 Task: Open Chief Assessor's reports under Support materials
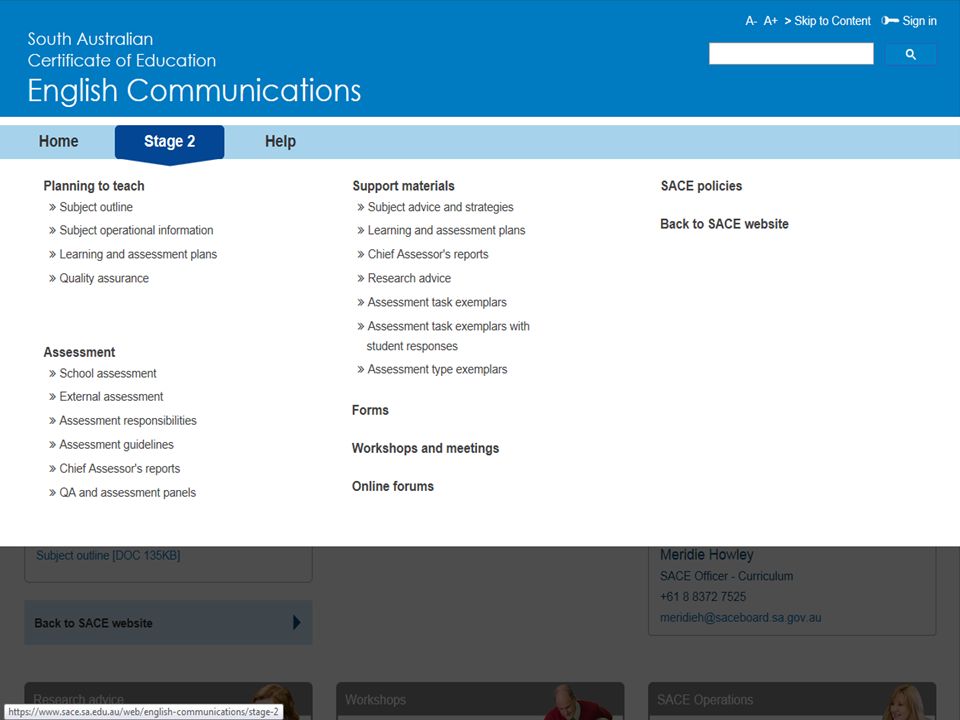point(428,254)
